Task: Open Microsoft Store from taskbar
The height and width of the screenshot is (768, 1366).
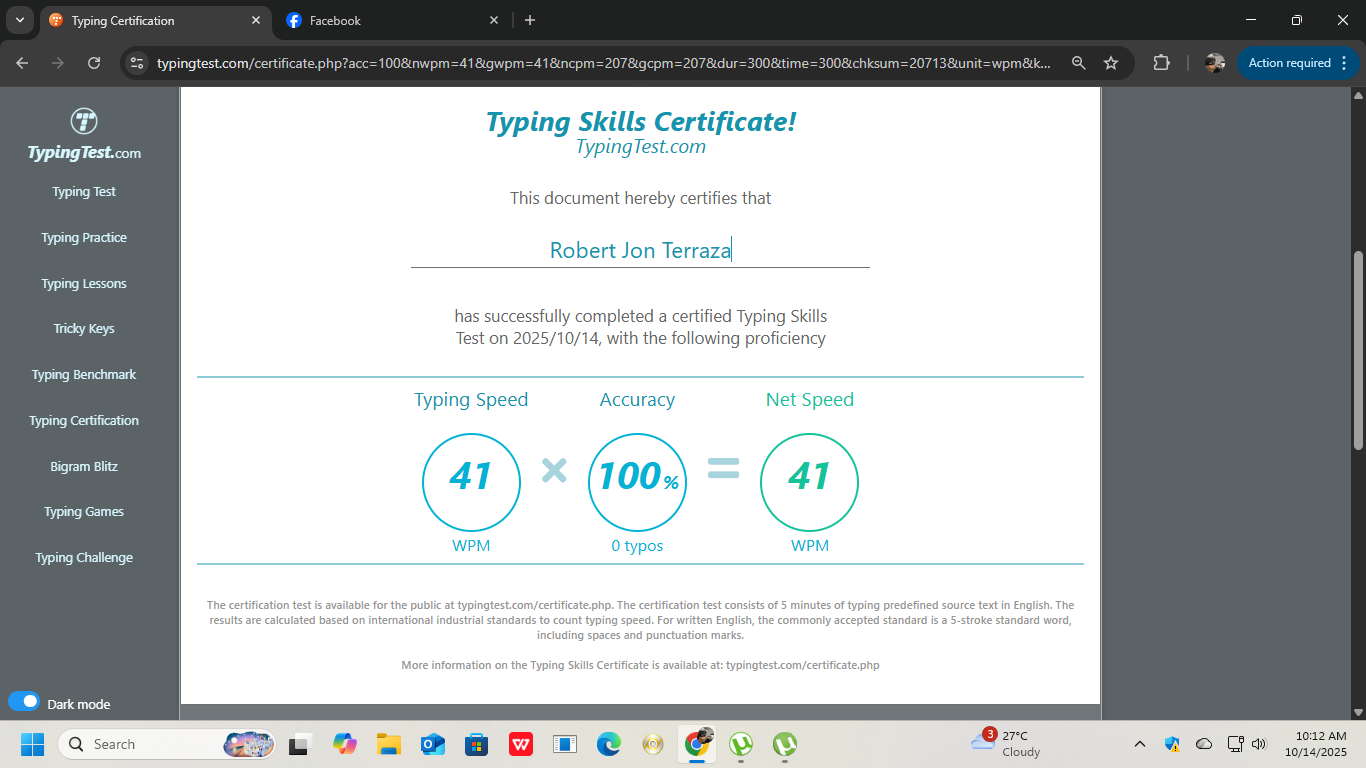Action: pos(476,744)
